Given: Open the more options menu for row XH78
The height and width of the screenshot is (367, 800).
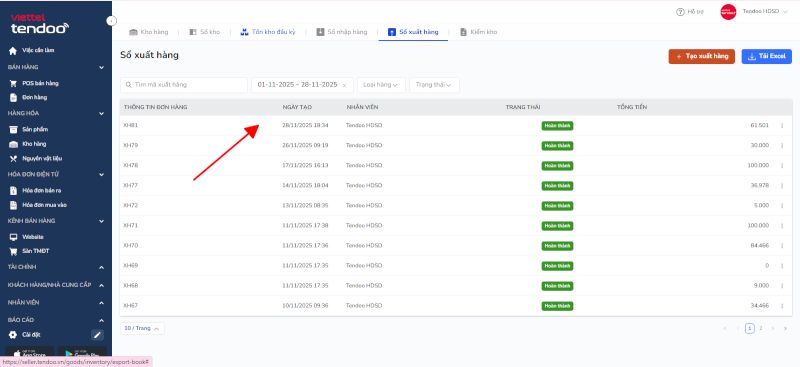Looking at the screenshot, I should [782, 165].
